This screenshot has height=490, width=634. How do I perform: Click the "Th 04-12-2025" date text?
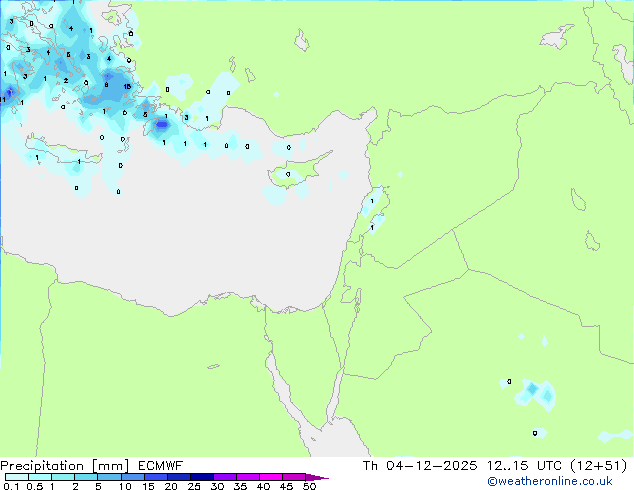coord(420,466)
